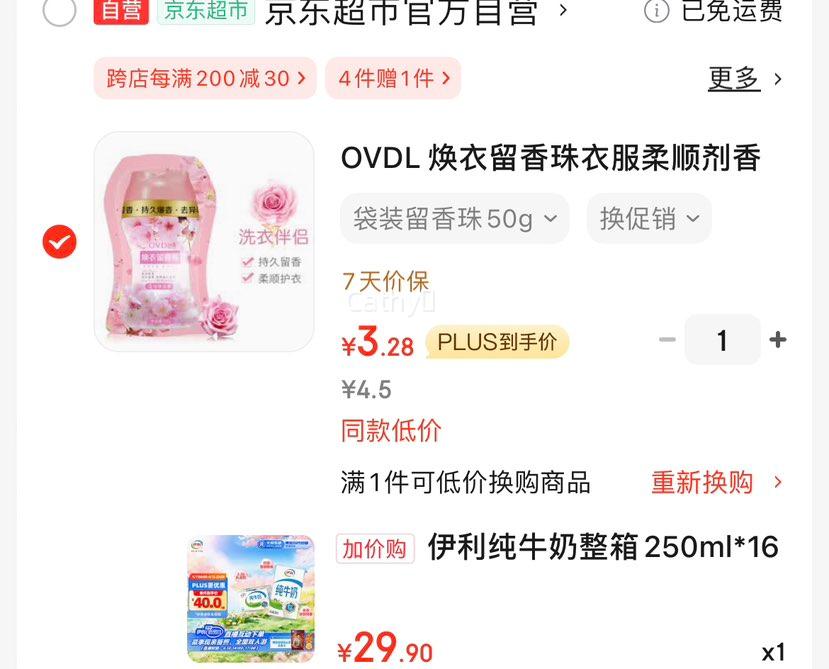829x669 pixels.
Task: Expand the 袋装留香珠50g spec dropdown
Action: (455, 218)
